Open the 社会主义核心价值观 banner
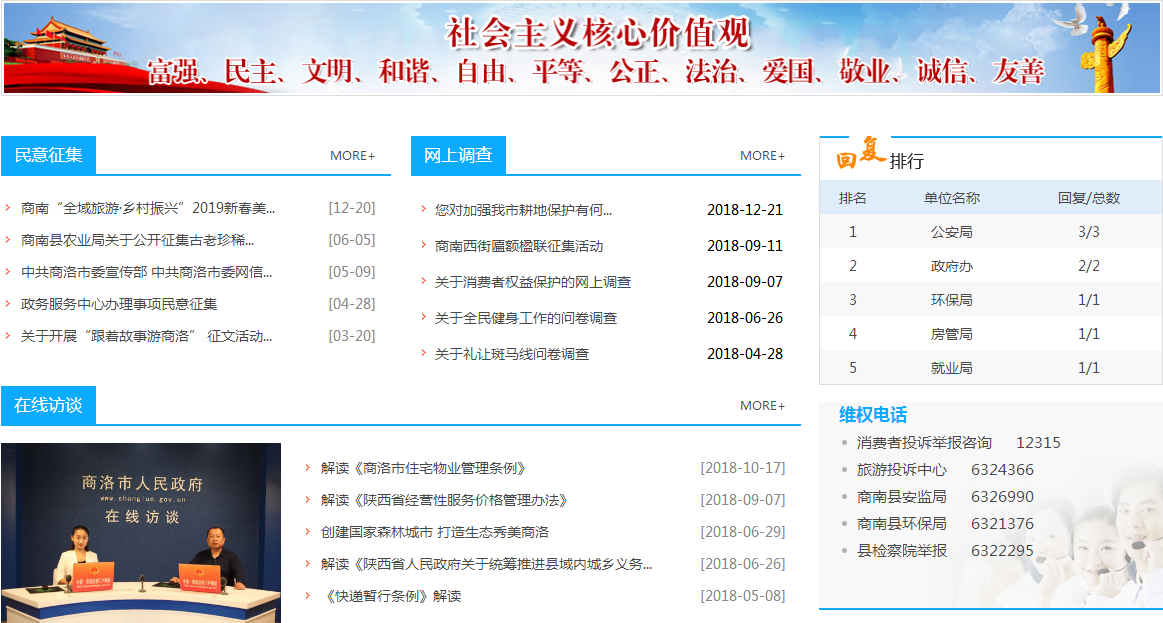The width and height of the screenshot is (1163, 623). pyautogui.click(x=582, y=48)
